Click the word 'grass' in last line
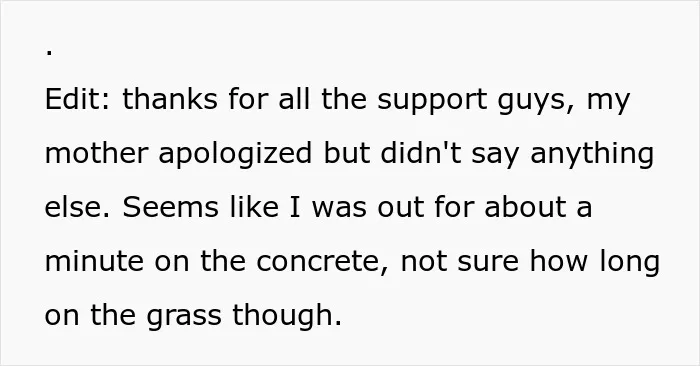Screen dimensions: 700x366 pyautogui.click(x=184, y=317)
